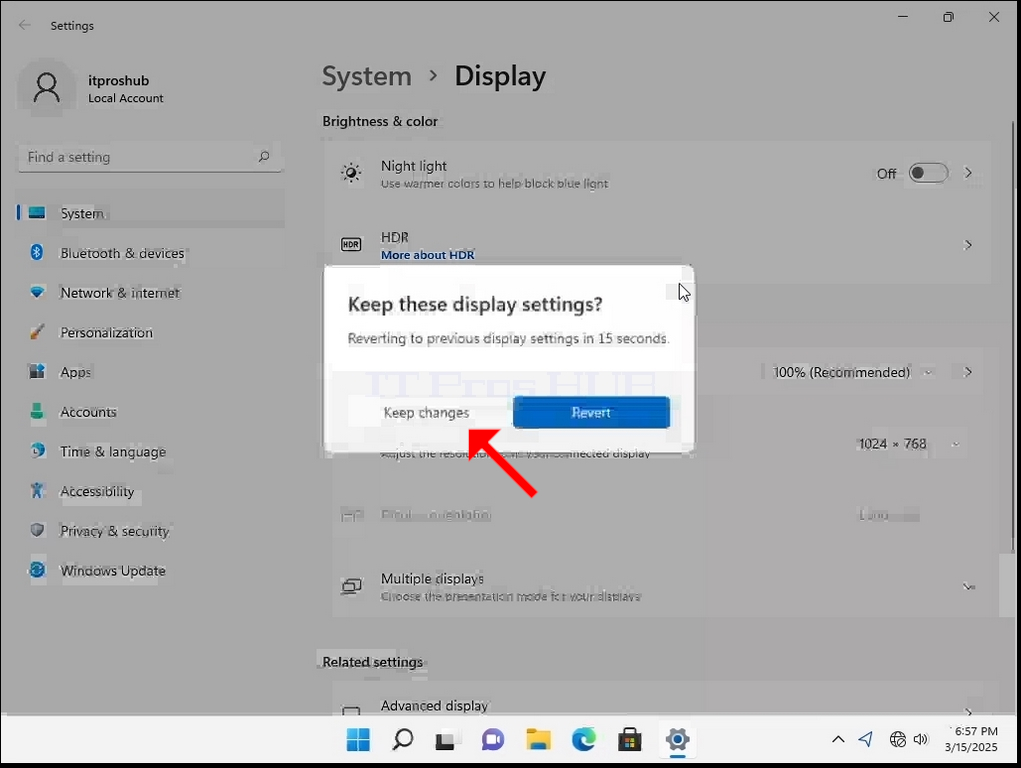The height and width of the screenshot is (768, 1021).
Task: Toggle the Night light switch
Action: pyautogui.click(x=928, y=173)
